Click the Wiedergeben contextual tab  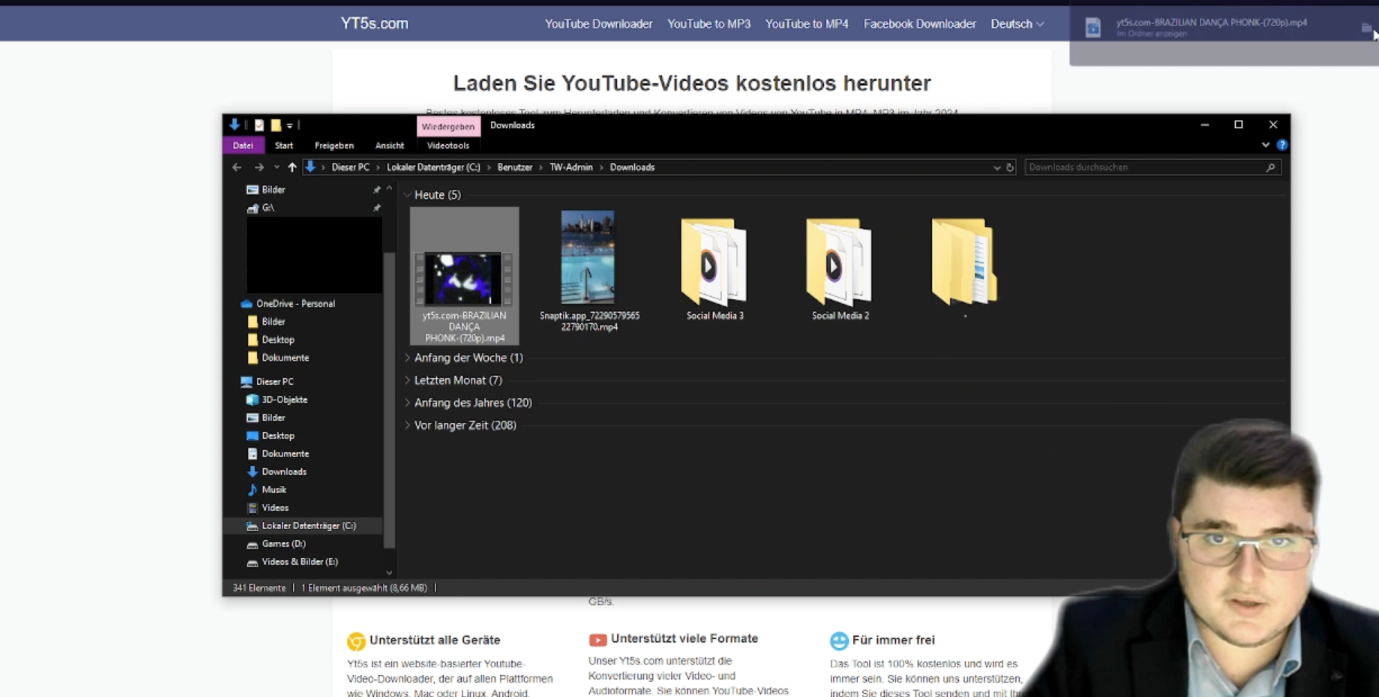click(448, 126)
